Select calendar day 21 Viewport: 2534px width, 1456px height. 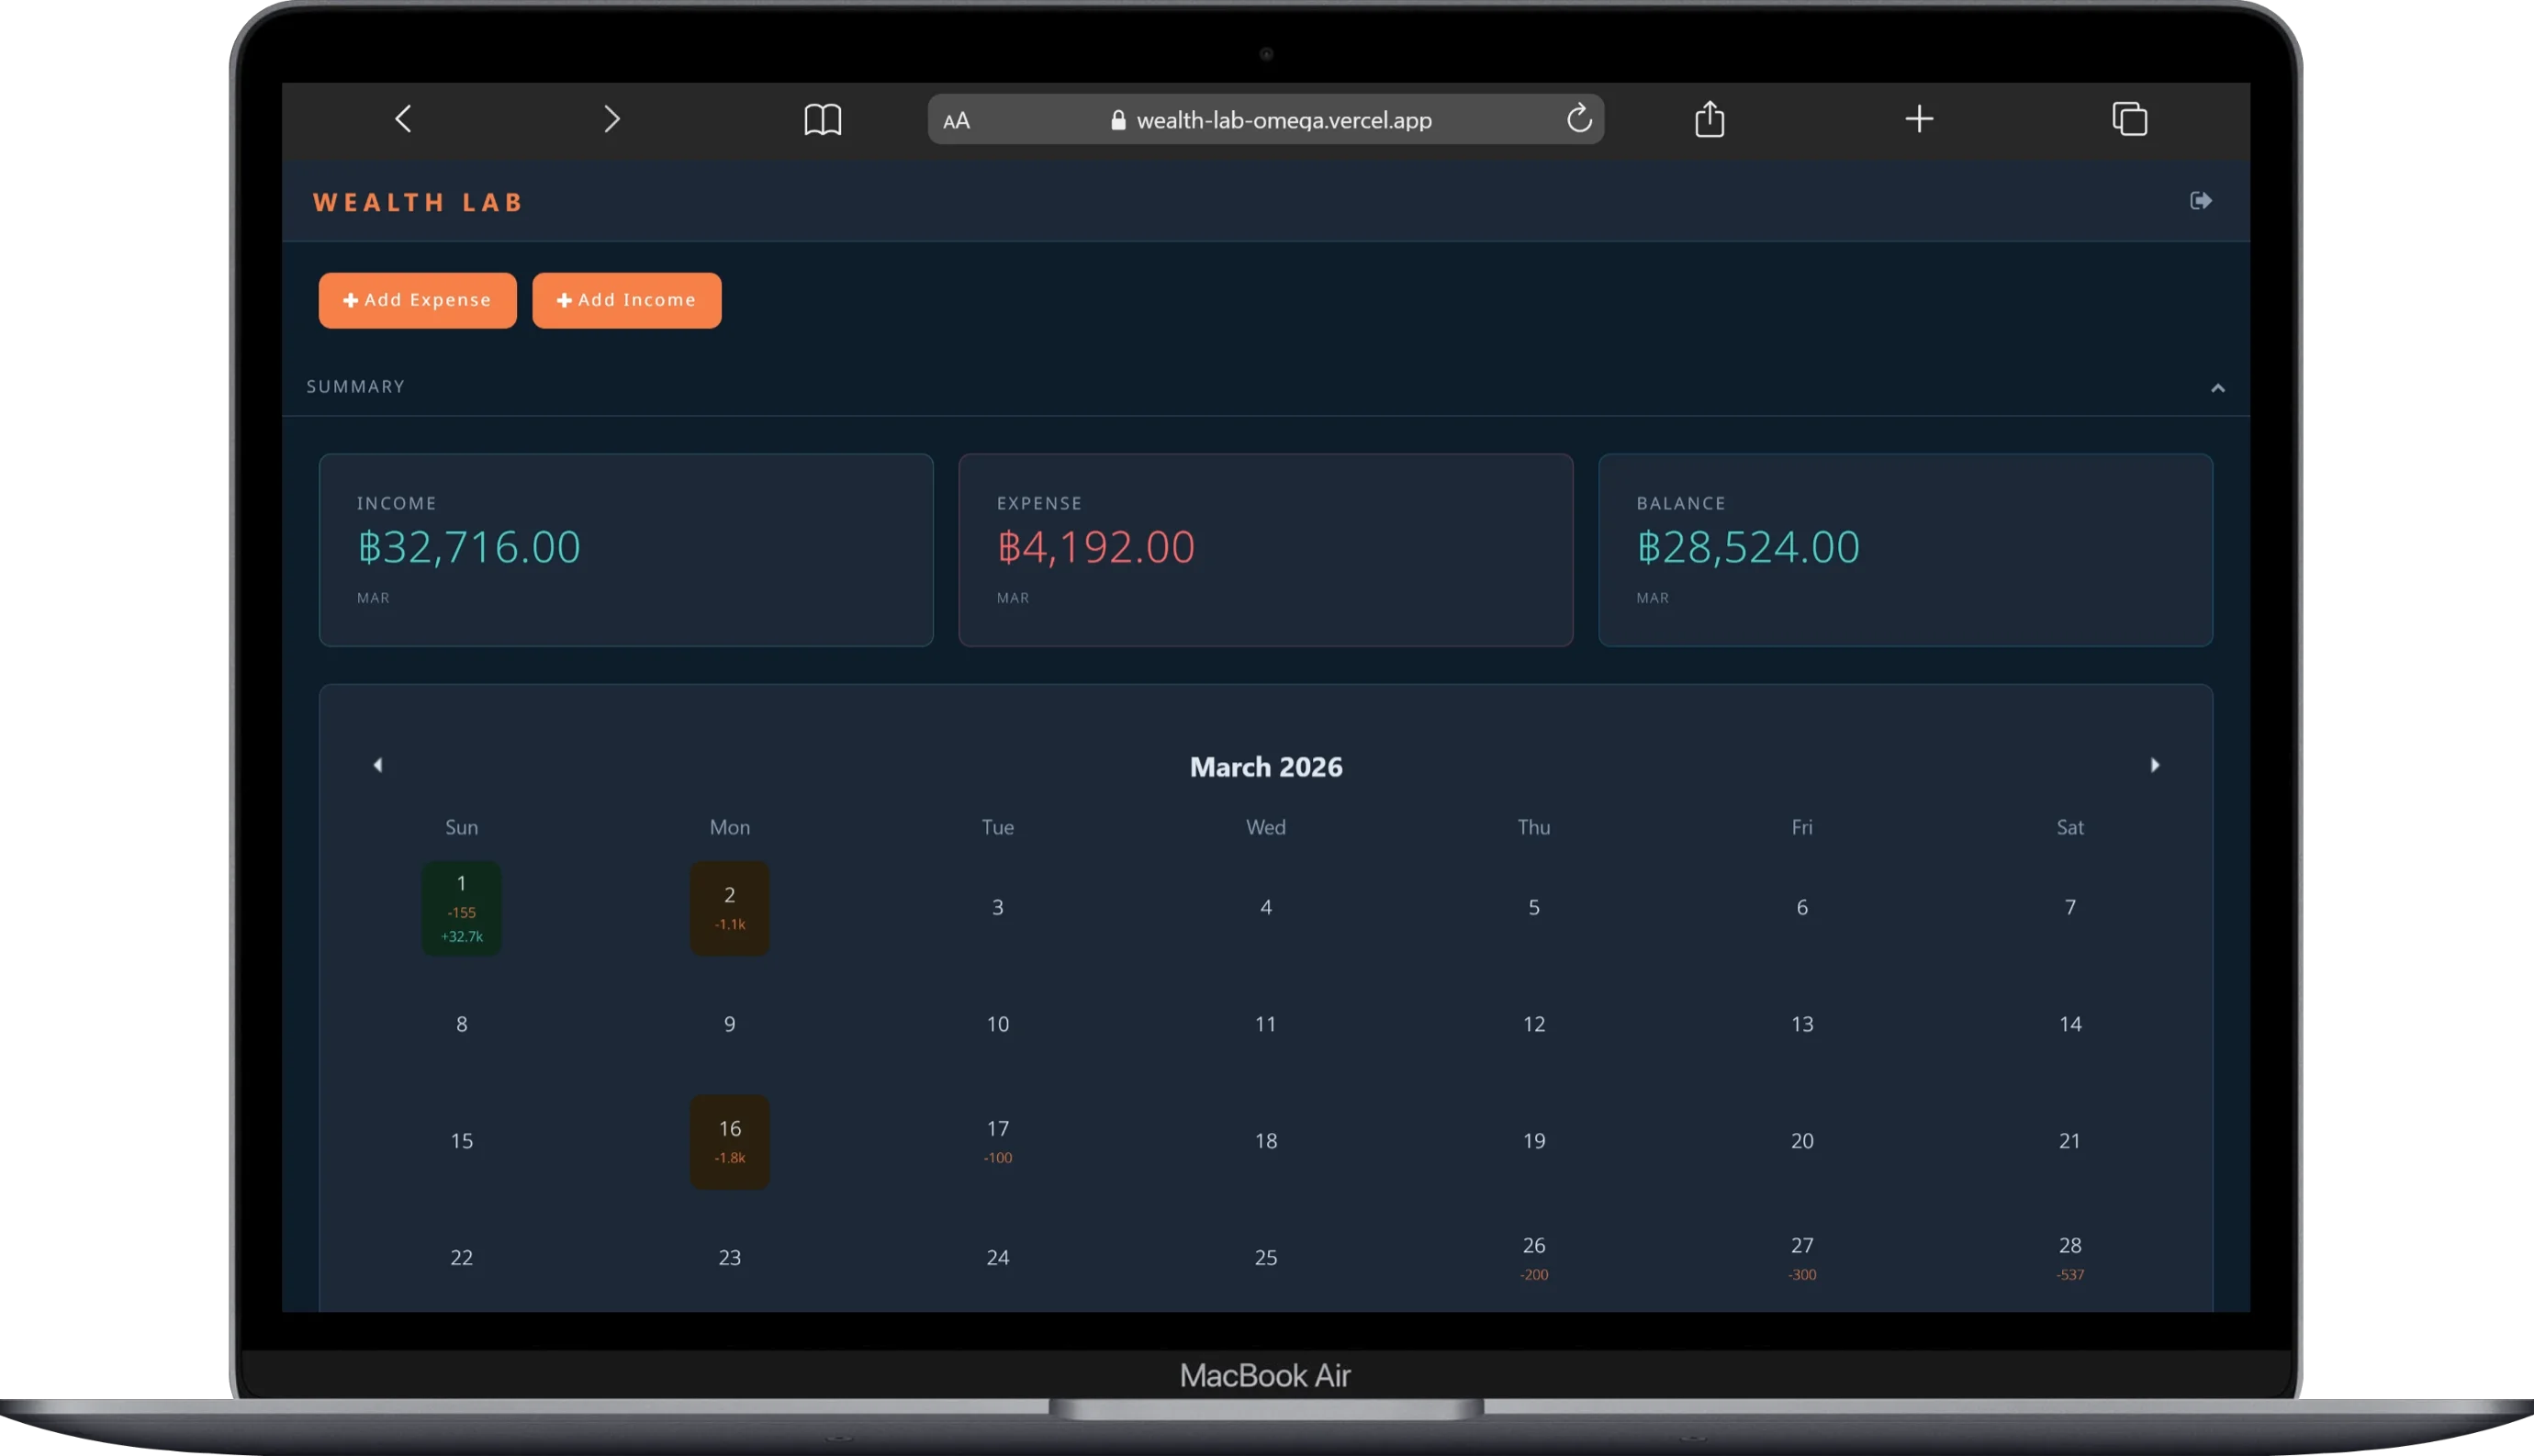point(2069,1141)
